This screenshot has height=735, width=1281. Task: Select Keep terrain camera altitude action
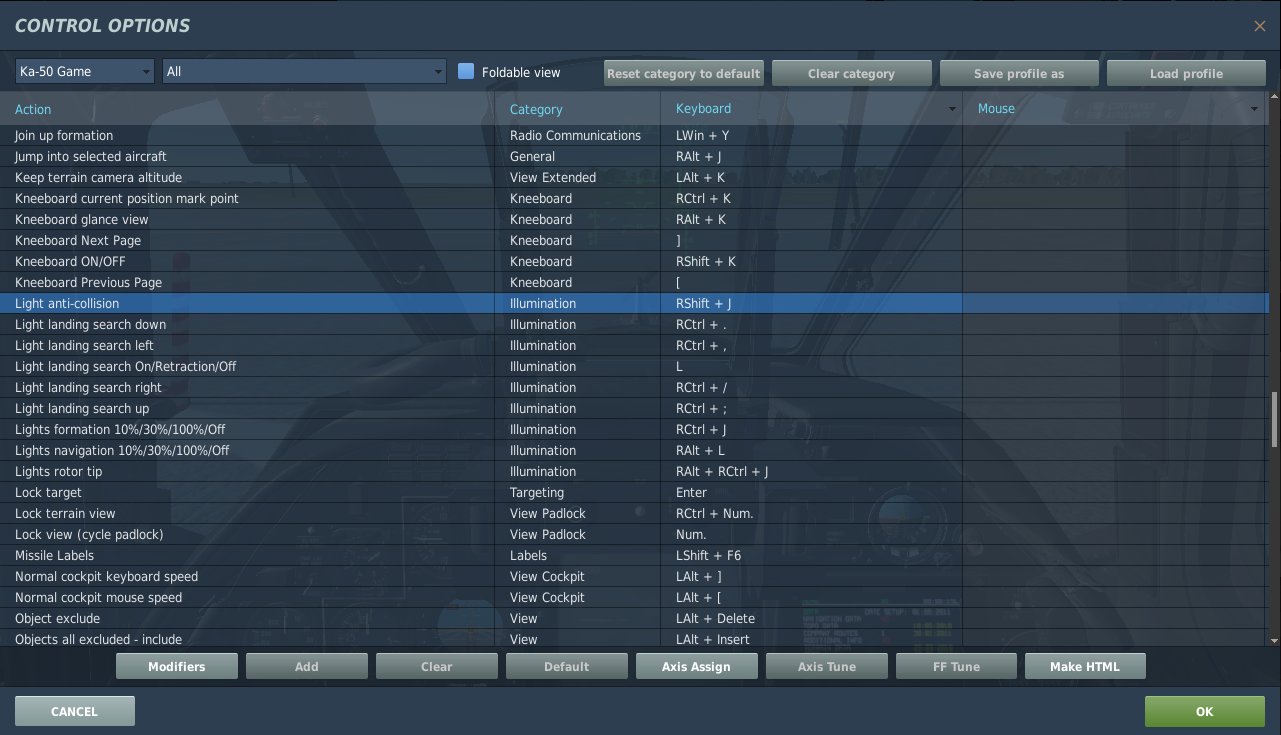tap(98, 177)
